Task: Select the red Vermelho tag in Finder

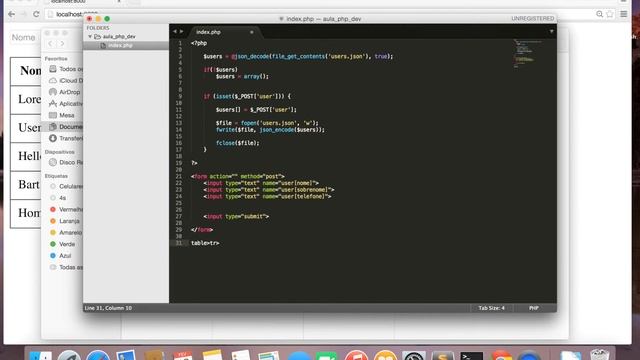Action: coord(66,209)
